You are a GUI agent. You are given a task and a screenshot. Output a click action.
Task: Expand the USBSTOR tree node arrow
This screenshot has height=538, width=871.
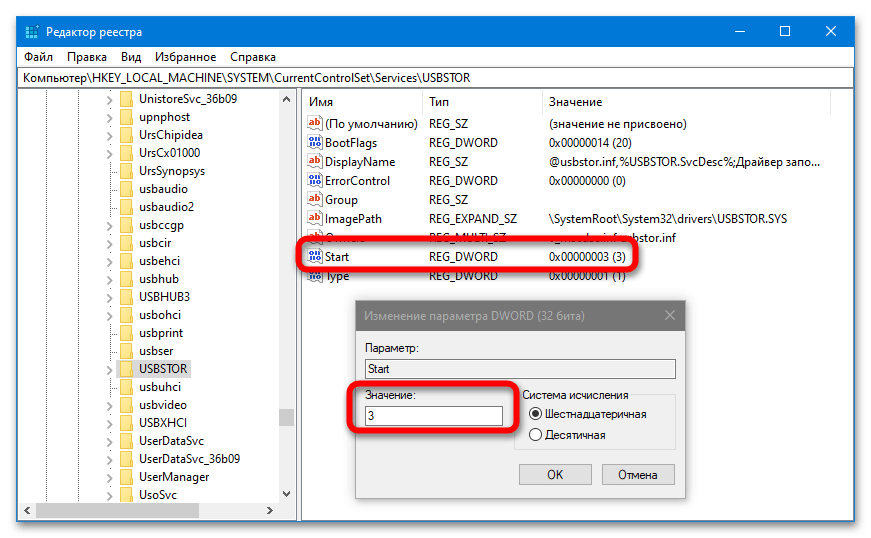[109, 369]
